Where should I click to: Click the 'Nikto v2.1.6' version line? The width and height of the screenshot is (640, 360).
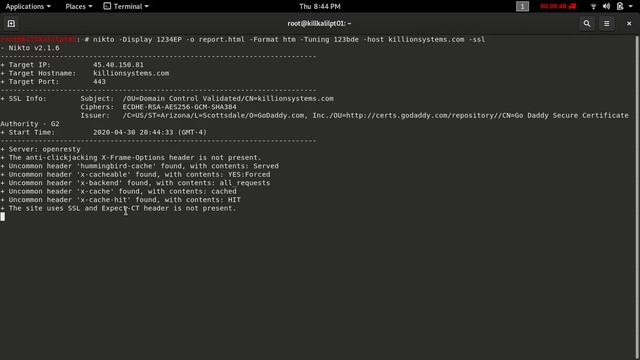pyautogui.click(x=30, y=48)
